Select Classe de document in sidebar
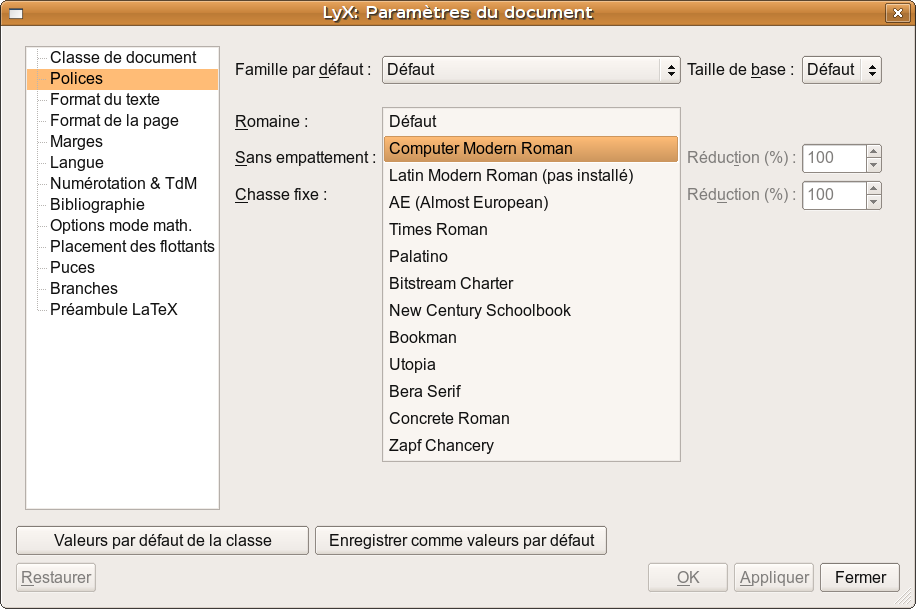This screenshot has width=916, height=609. pyautogui.click(x=123, y=58)
